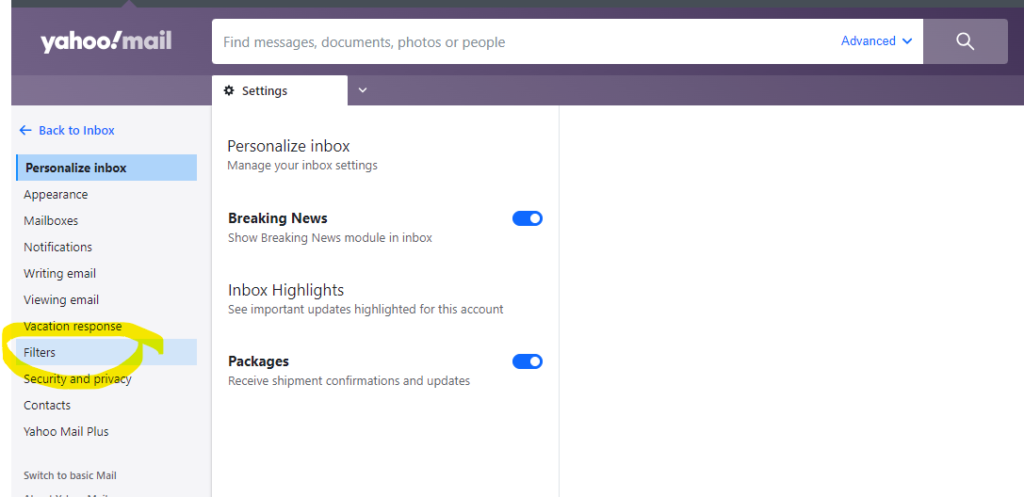Go to Appearance settings

click(x=56, y=195)
